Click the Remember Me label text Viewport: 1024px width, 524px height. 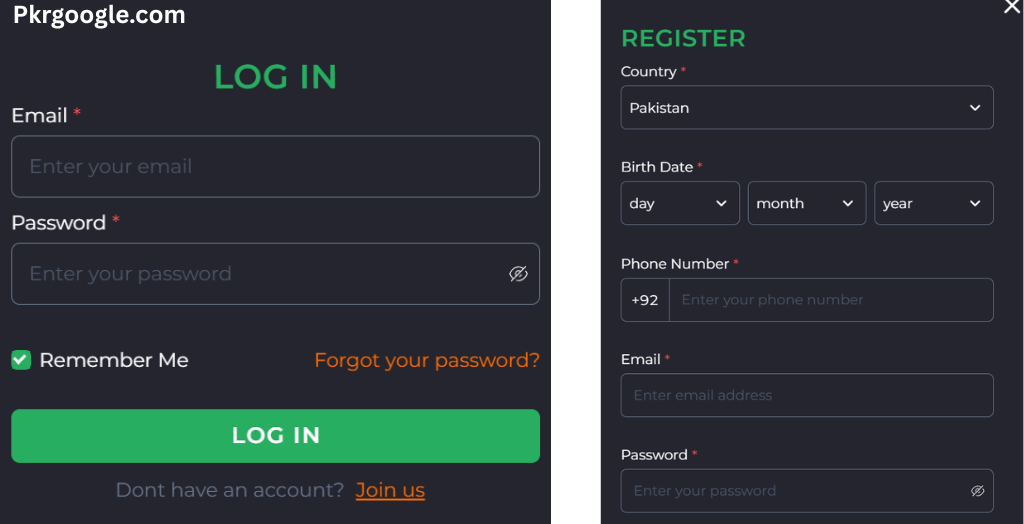(x=114, y=360)
